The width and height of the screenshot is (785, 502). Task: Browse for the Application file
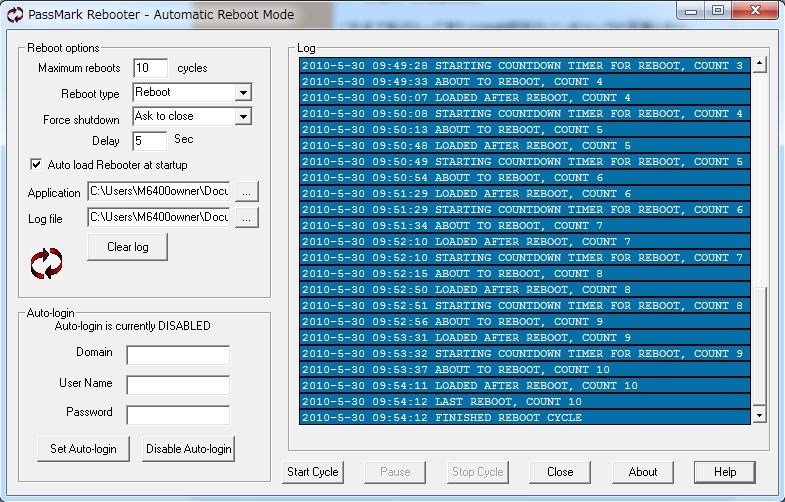[x=247, y=192]
